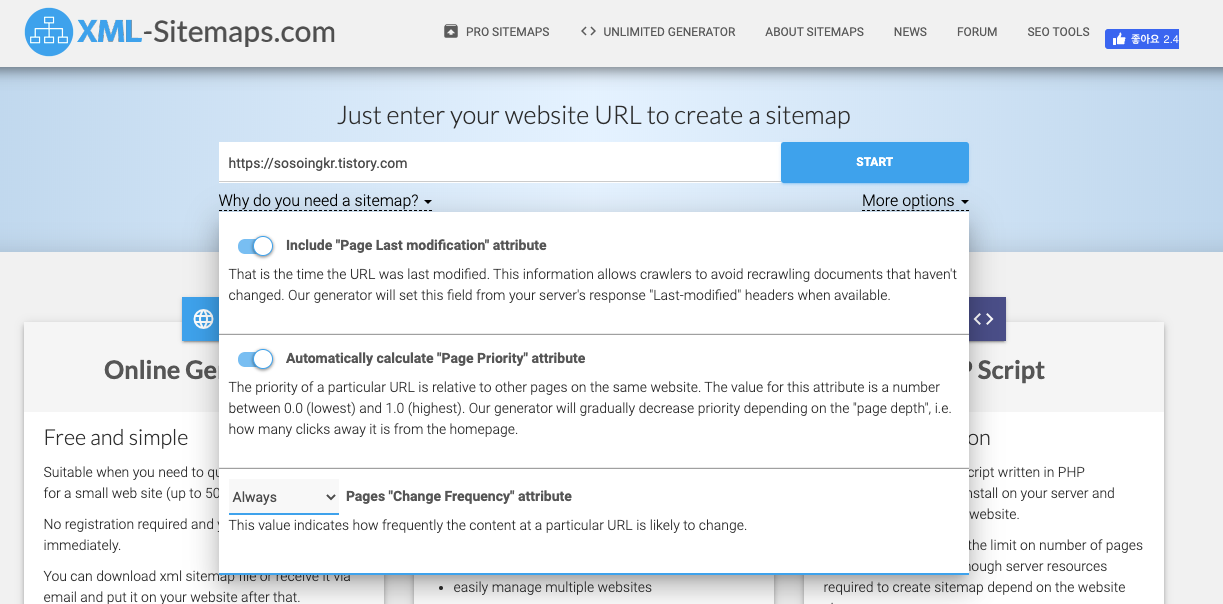Open the SEO TOOLS menu item

tap(1058, 32)
